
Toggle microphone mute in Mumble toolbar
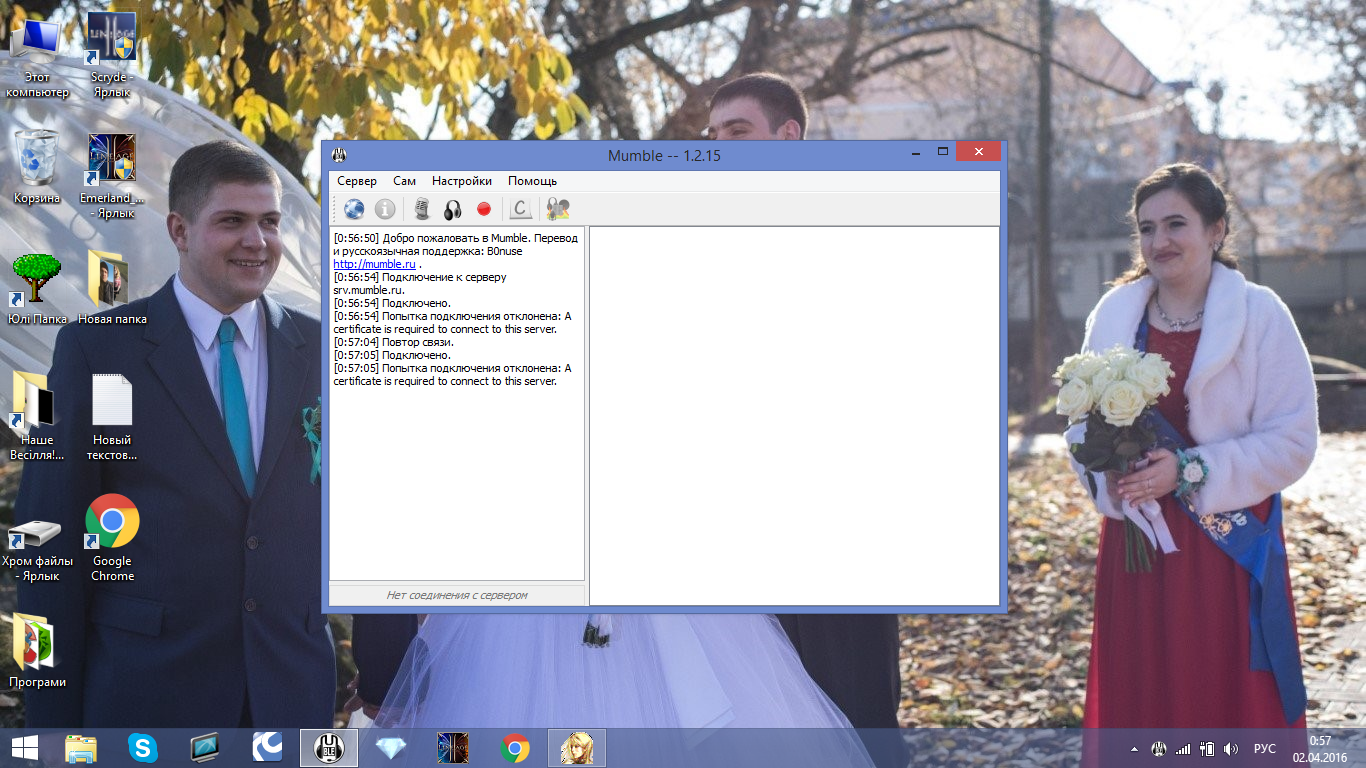pos(422,209)
